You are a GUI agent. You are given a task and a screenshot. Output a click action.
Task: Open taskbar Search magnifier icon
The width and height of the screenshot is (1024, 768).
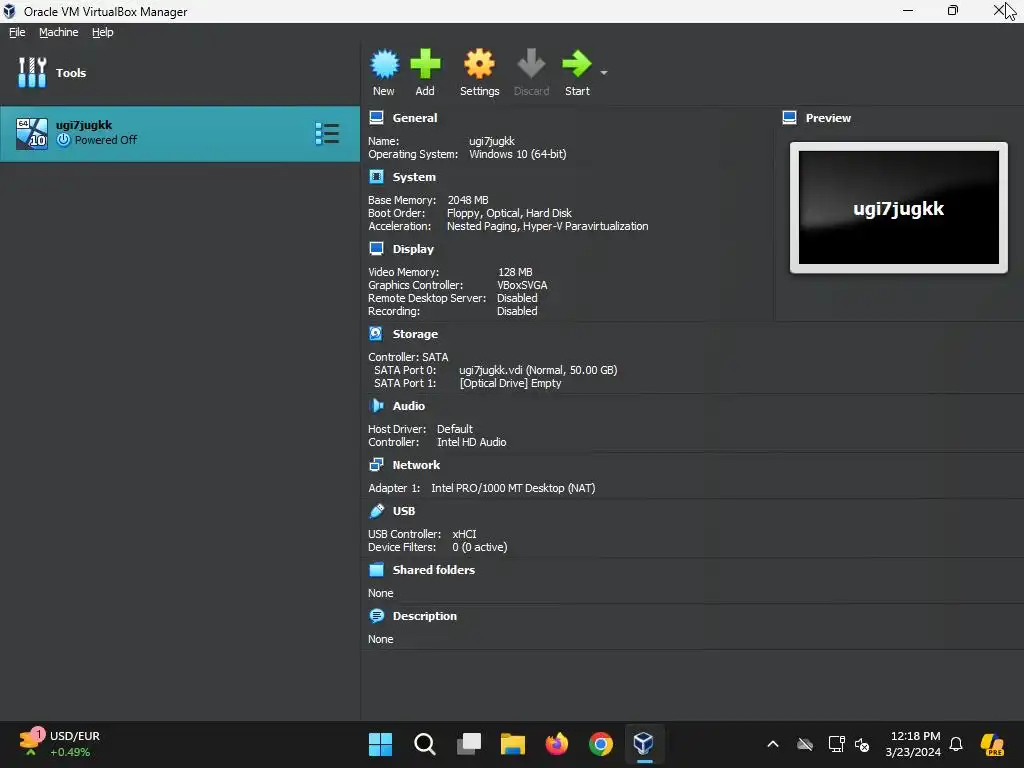point(424,744)
